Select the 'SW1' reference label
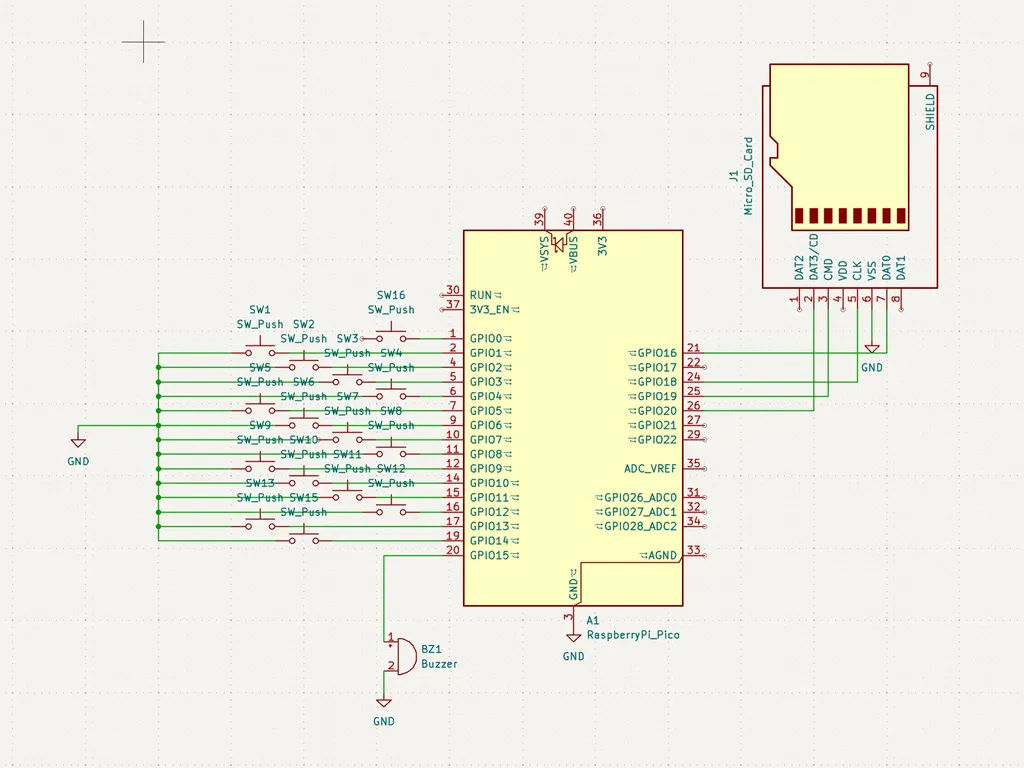 point(260,310)
